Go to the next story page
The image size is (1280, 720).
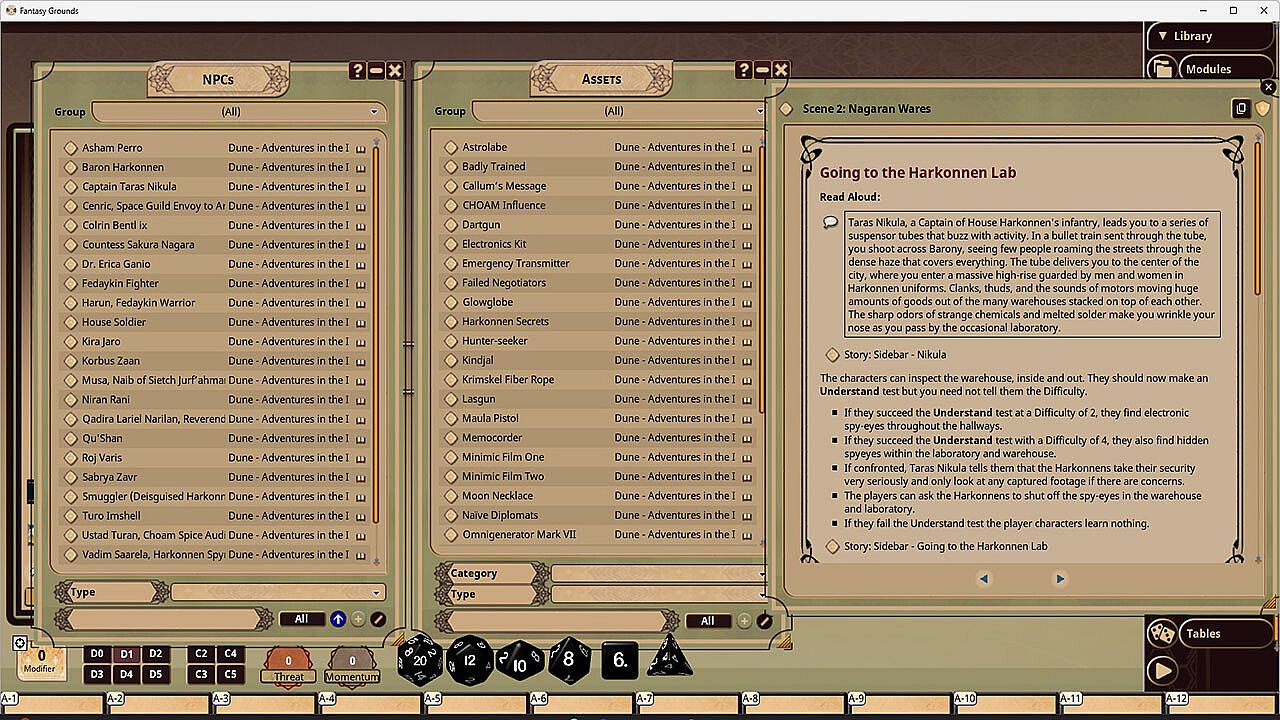[x=1060, y=578]
